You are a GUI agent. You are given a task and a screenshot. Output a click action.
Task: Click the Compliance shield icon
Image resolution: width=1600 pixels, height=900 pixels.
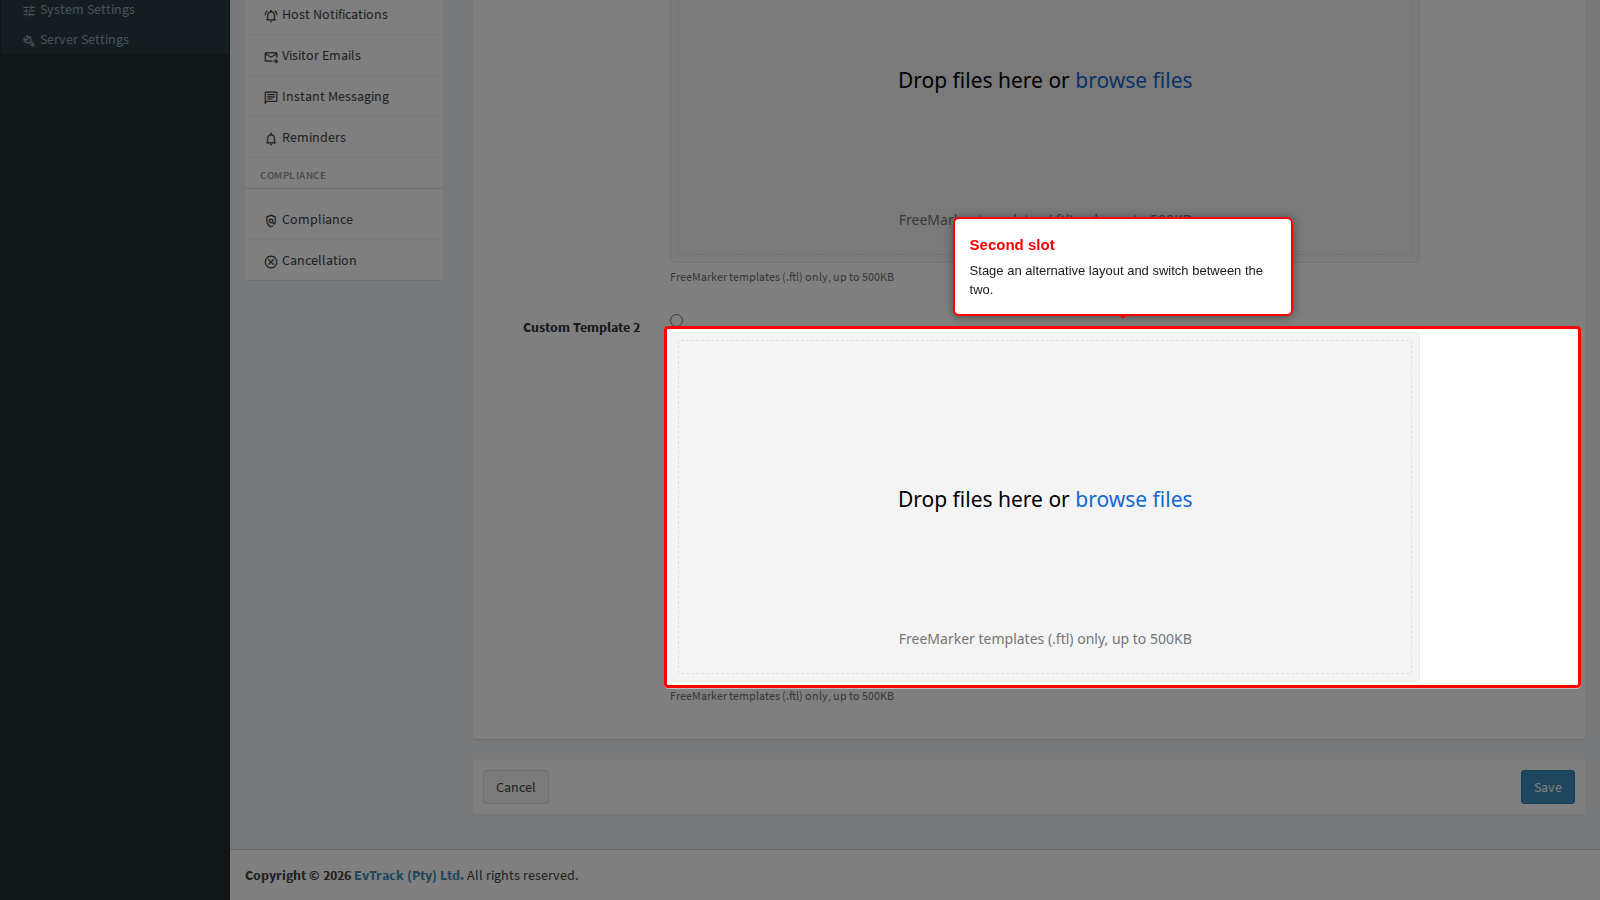(x=271, y=221)
